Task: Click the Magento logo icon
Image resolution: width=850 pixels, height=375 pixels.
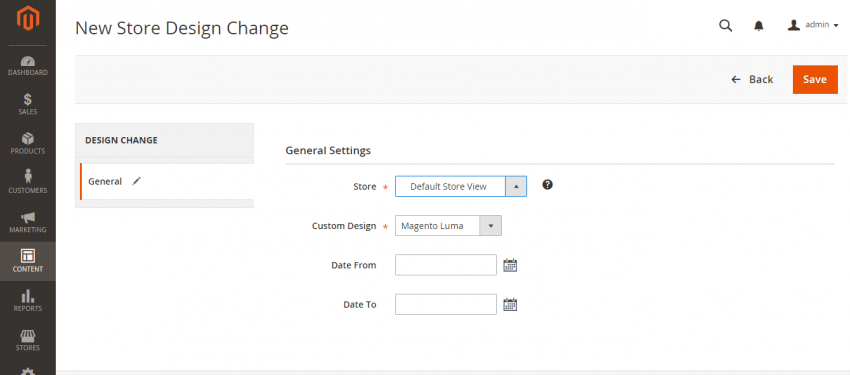Action: pos(28,18)
